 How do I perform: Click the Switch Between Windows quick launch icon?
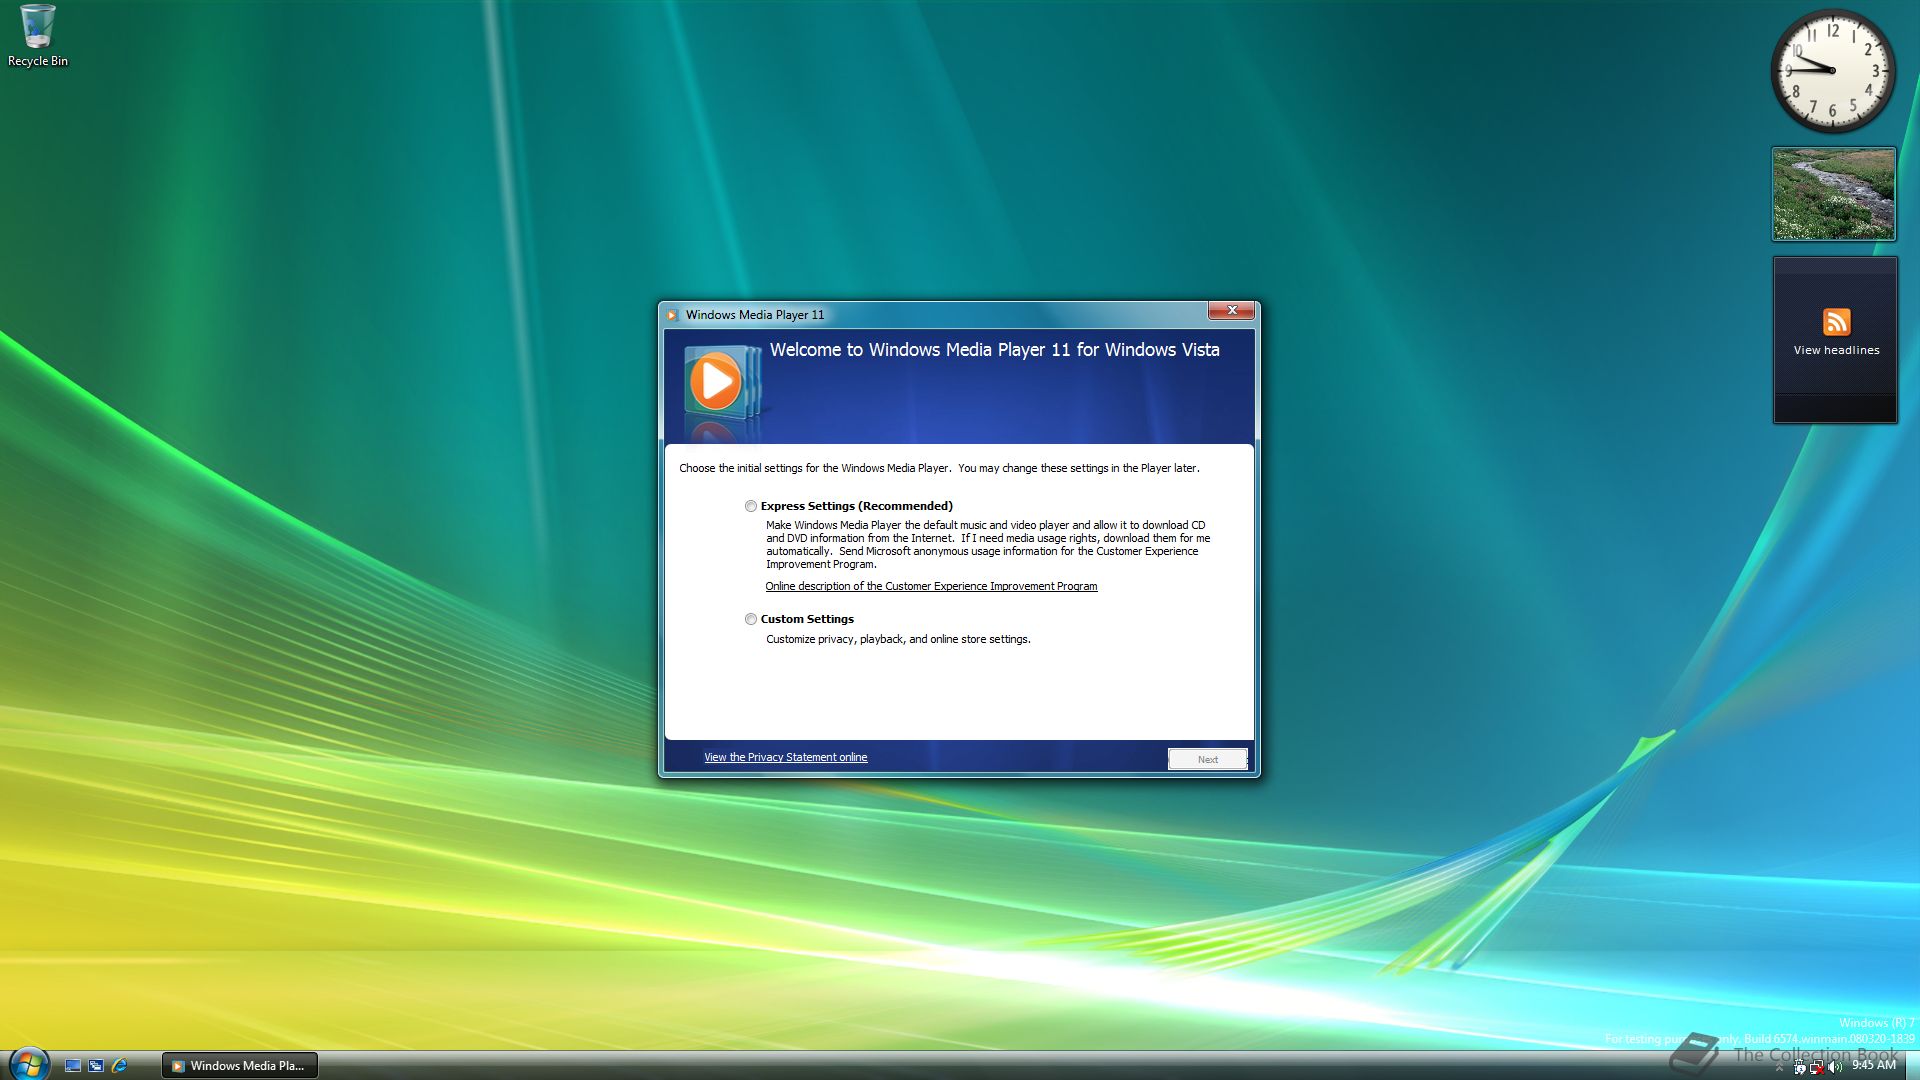(96, 1066)
